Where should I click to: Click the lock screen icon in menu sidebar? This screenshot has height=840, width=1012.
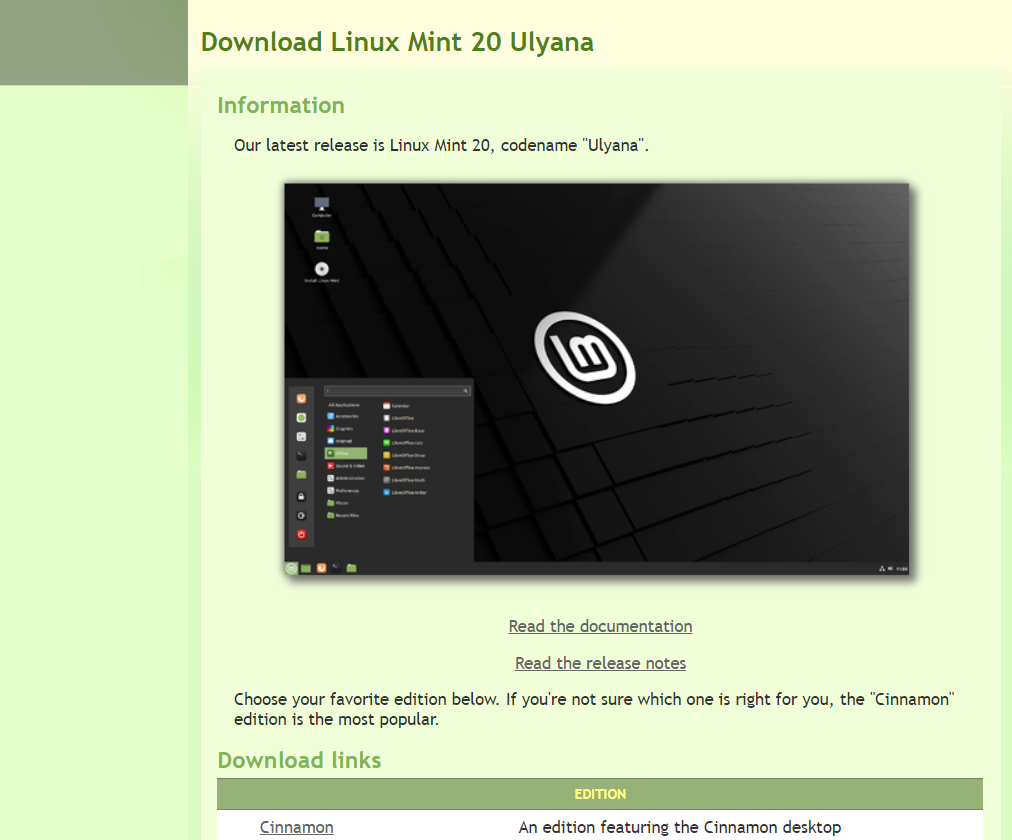pyautogui.click(x=301, y=496)
